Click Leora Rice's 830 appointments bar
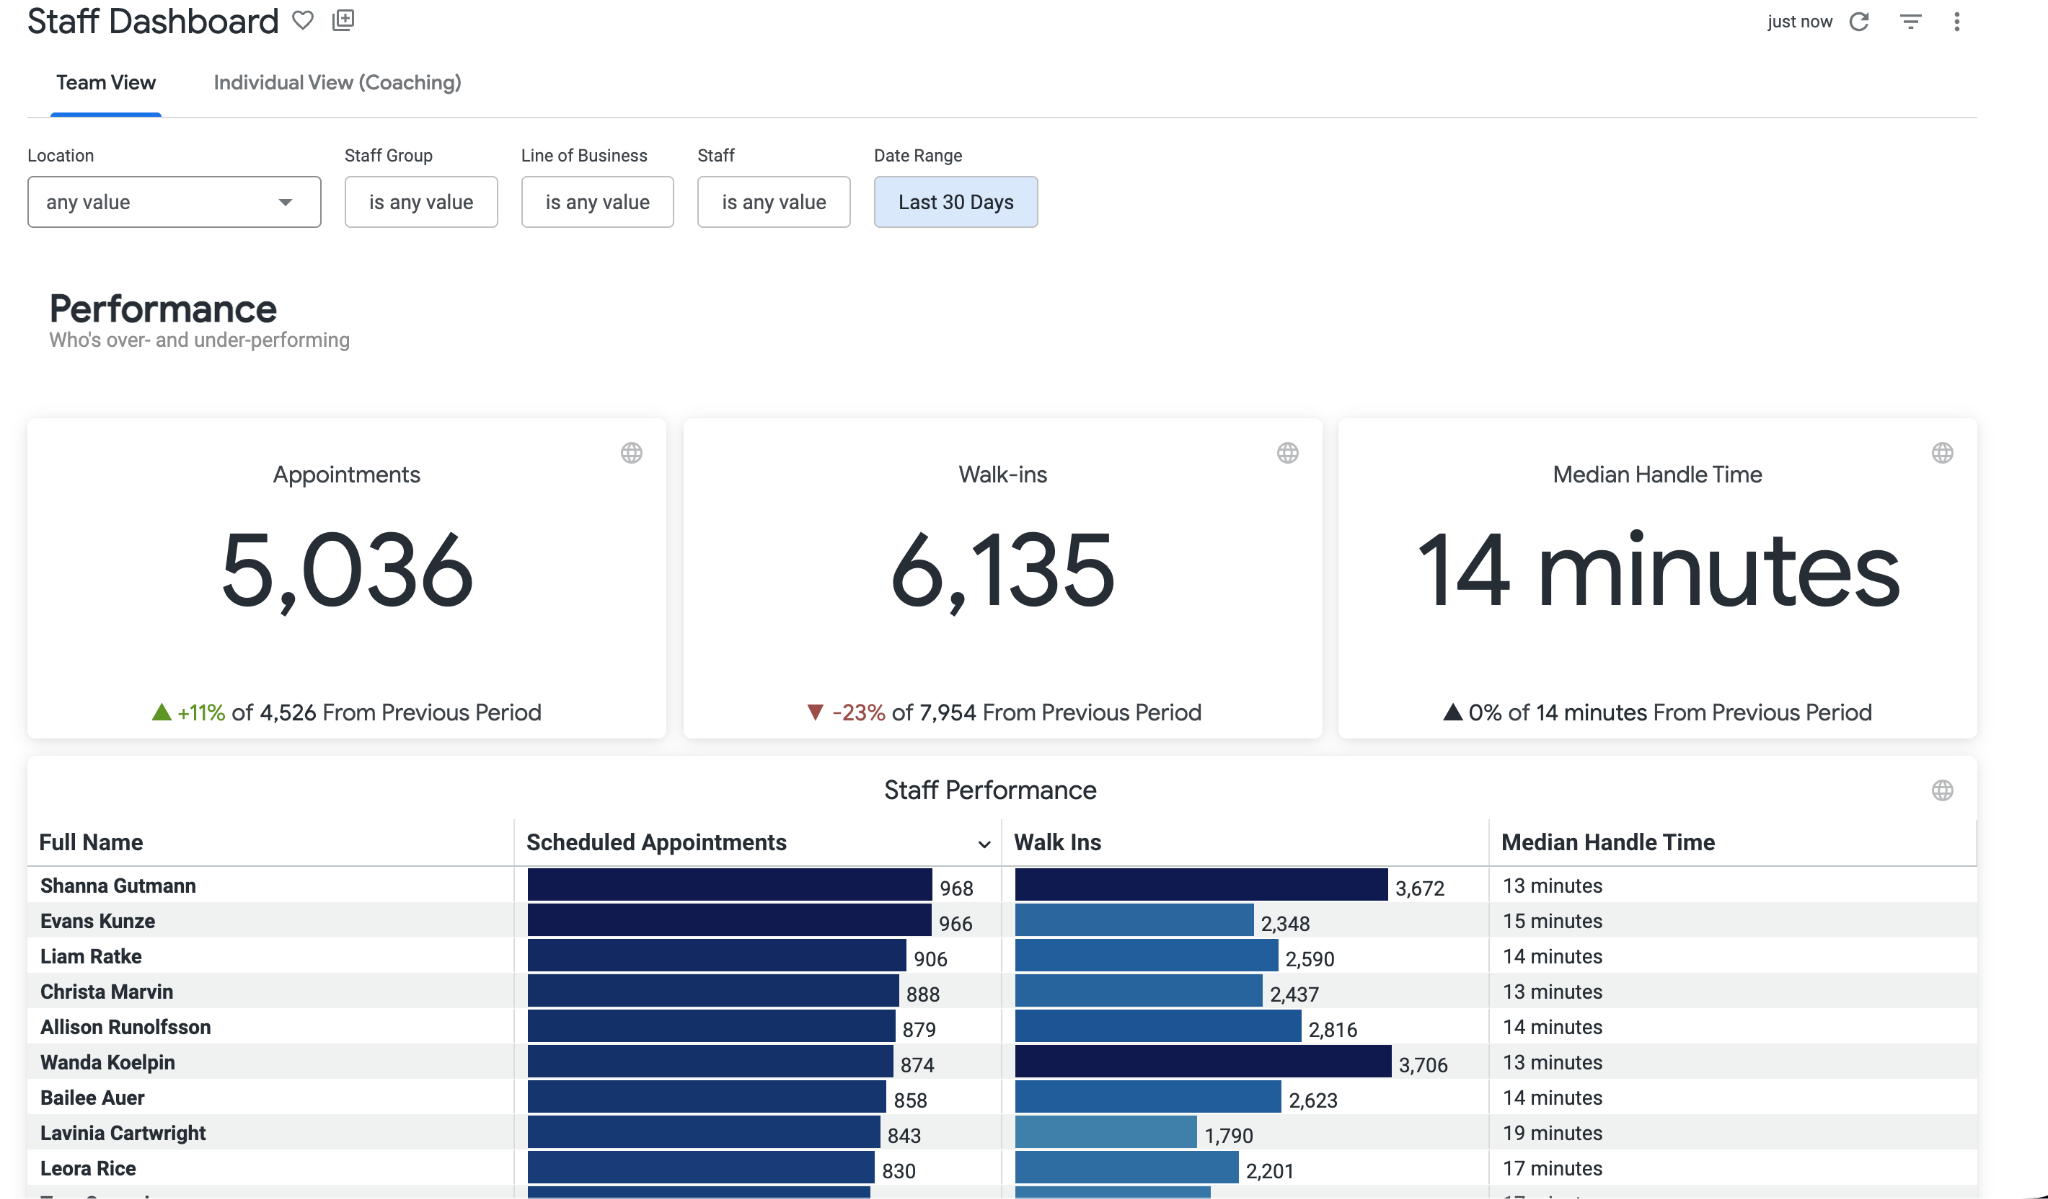 tap(701, 1168)
